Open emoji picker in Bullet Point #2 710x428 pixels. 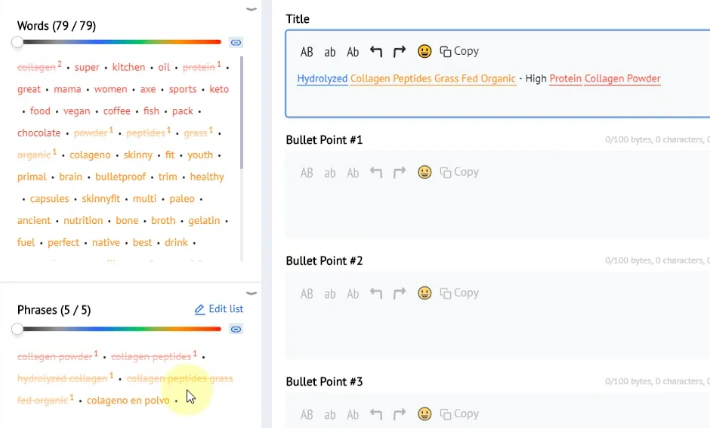[424, 293]
